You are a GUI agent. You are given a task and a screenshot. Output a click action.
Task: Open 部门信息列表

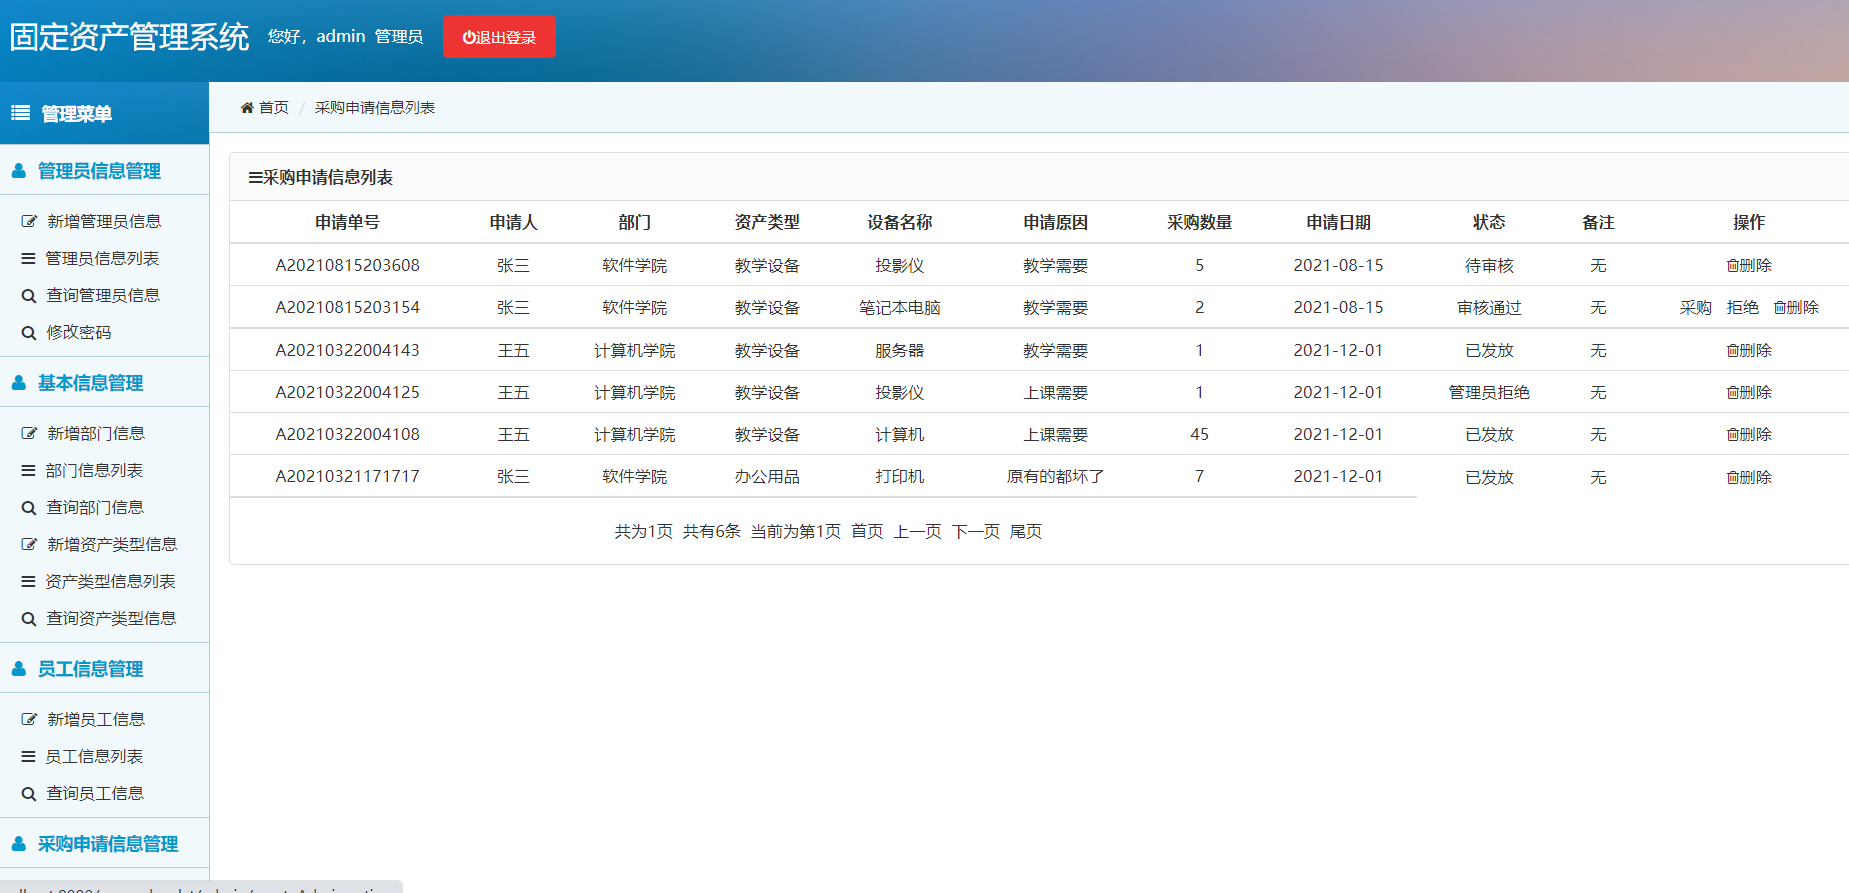pos(94,470)
